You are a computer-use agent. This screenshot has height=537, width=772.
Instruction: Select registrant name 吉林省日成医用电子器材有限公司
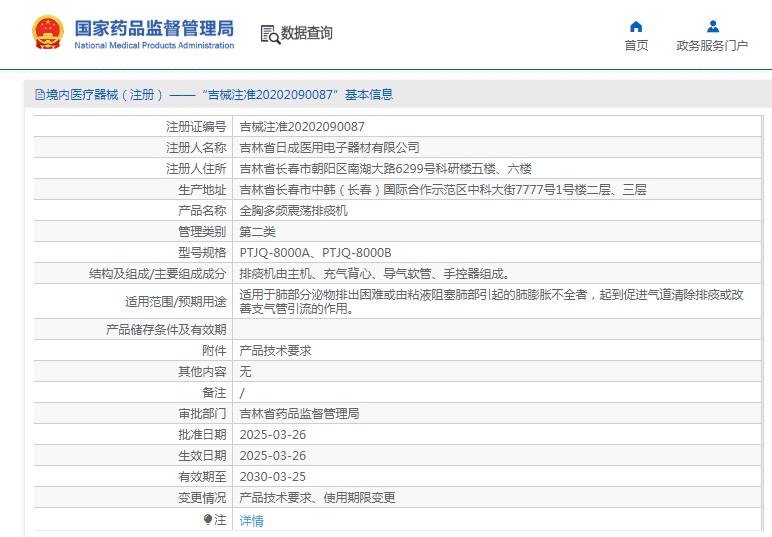[x=329, y=148]
